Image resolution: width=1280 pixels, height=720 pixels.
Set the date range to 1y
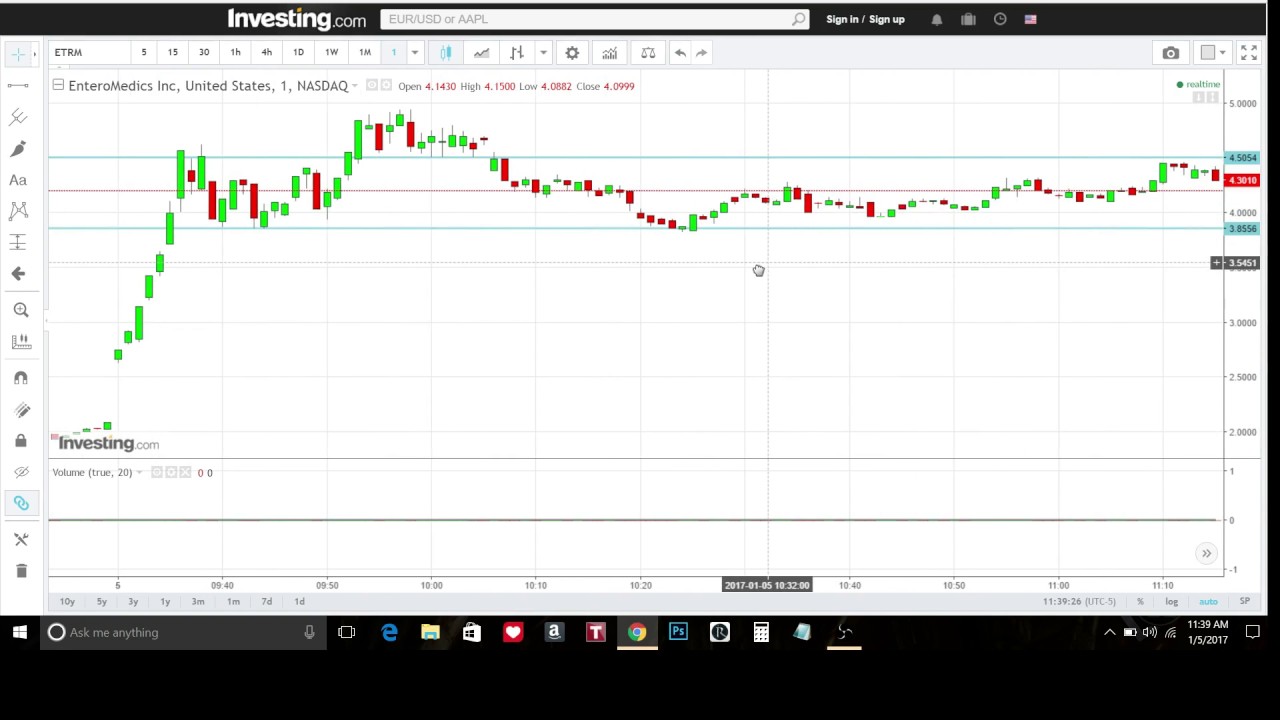165,601
